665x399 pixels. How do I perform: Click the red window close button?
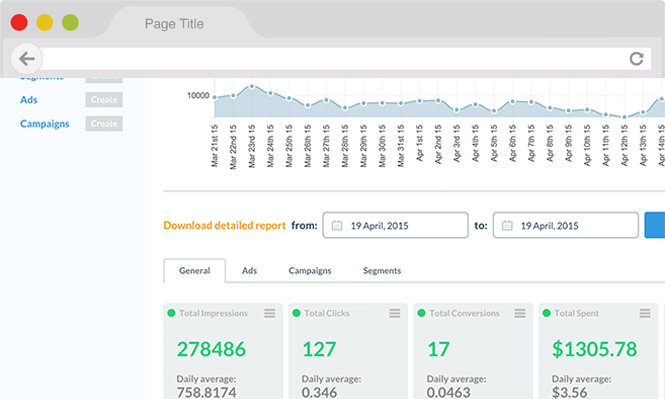(19, 22)
